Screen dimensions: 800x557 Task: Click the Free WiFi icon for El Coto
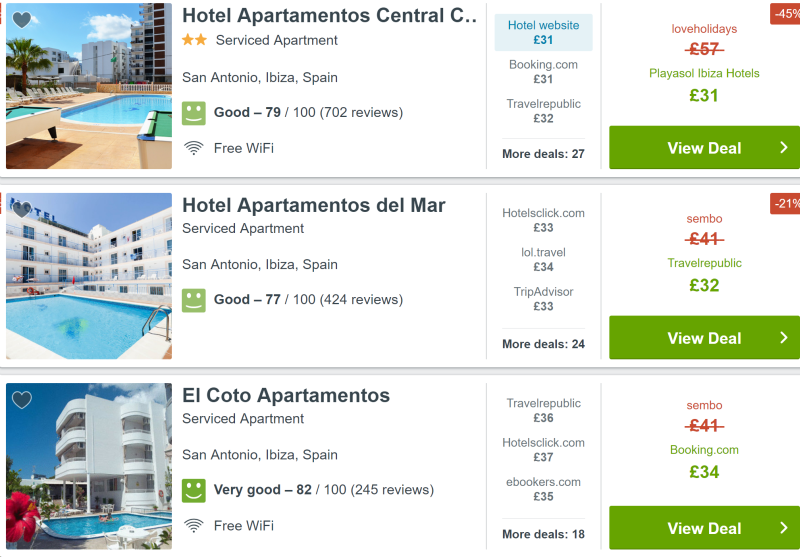click(194, 526)
